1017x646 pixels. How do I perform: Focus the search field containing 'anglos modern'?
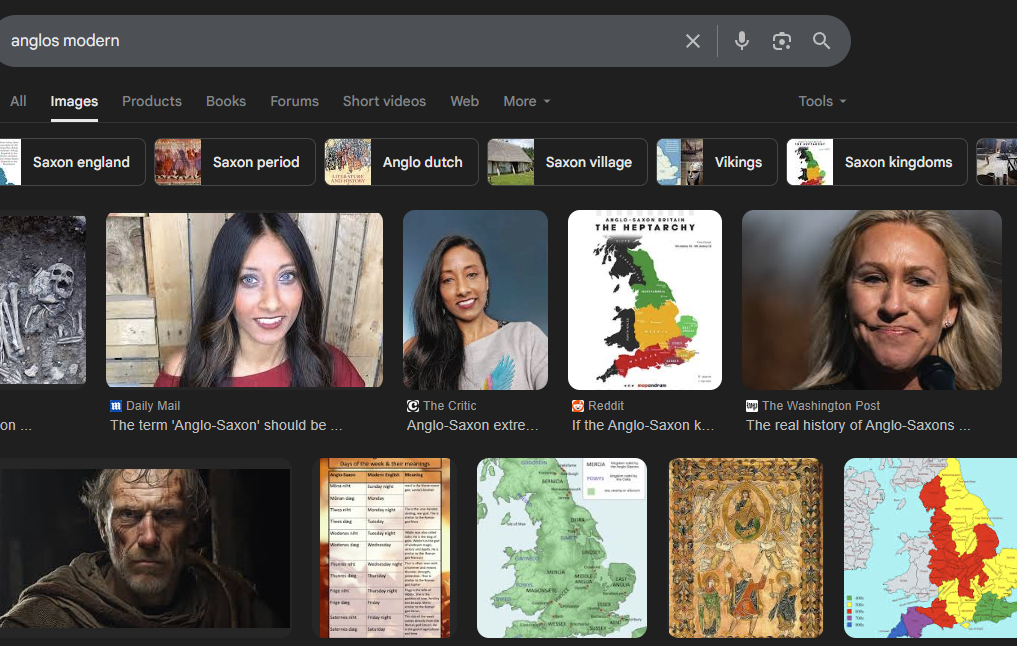coord(337,41)
